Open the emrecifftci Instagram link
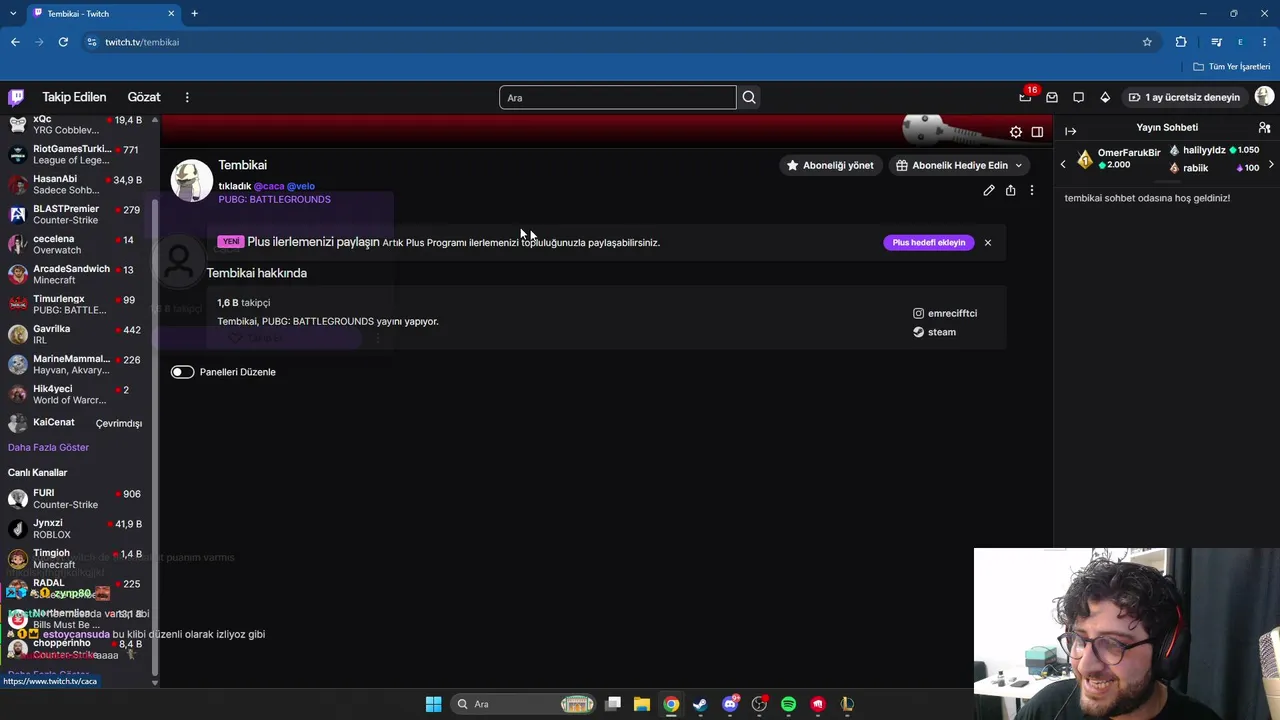Viewport: 1280px width, 720px height. (x=945, y=313)
